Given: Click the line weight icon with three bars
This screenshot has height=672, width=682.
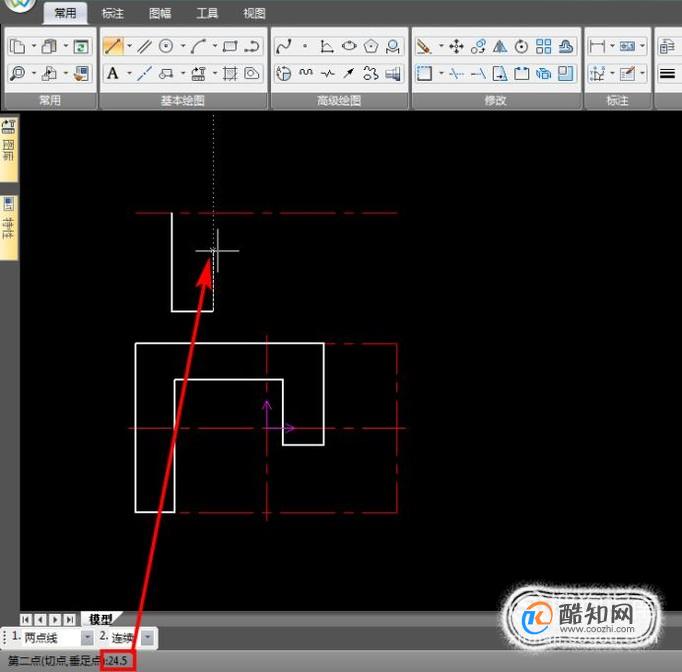Looking at the screenshot, I should pyautogui.click(x=667, y=73).
